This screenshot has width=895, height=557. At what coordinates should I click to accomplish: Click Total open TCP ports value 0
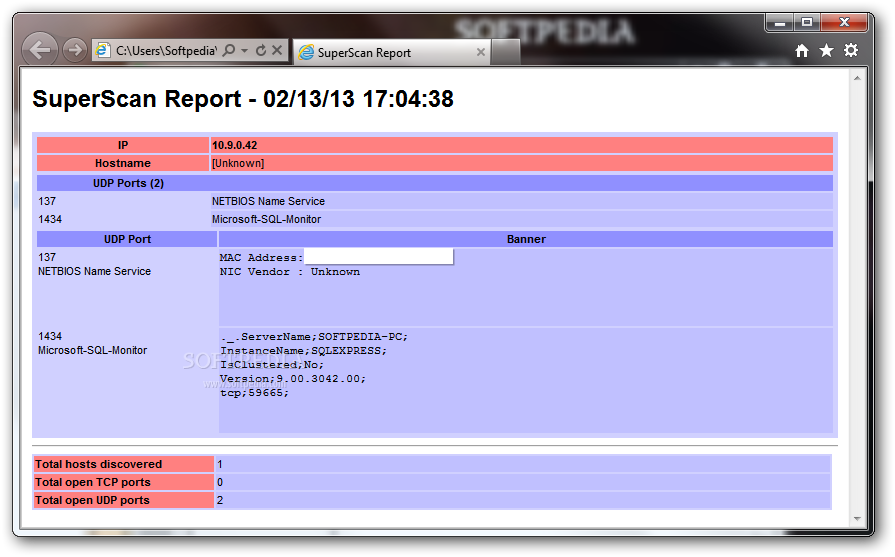[220, 483]
